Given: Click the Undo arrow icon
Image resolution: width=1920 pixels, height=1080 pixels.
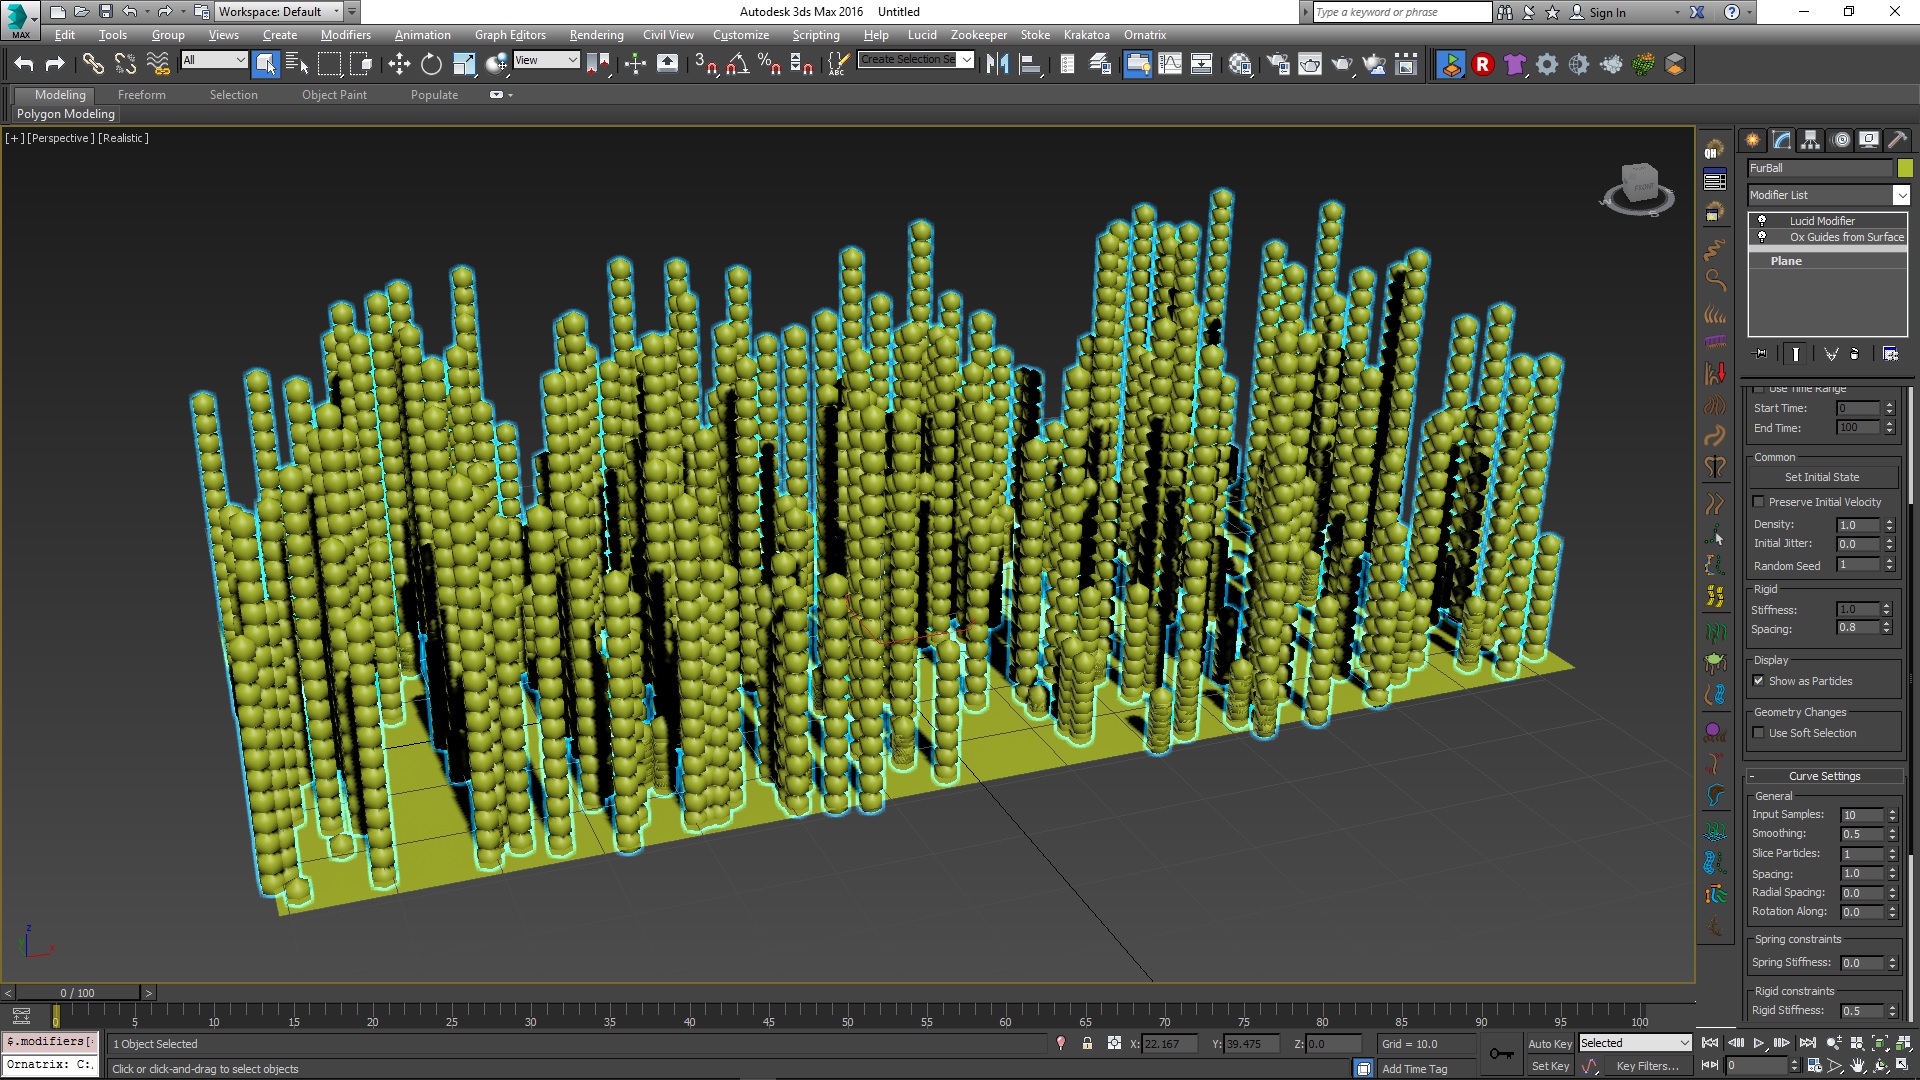Looking at the screenshot, I should point(24,64).
